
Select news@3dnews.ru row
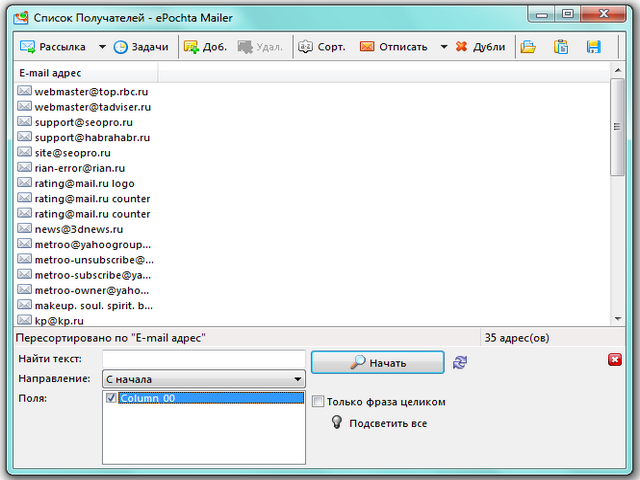click(x=78, y=229)
